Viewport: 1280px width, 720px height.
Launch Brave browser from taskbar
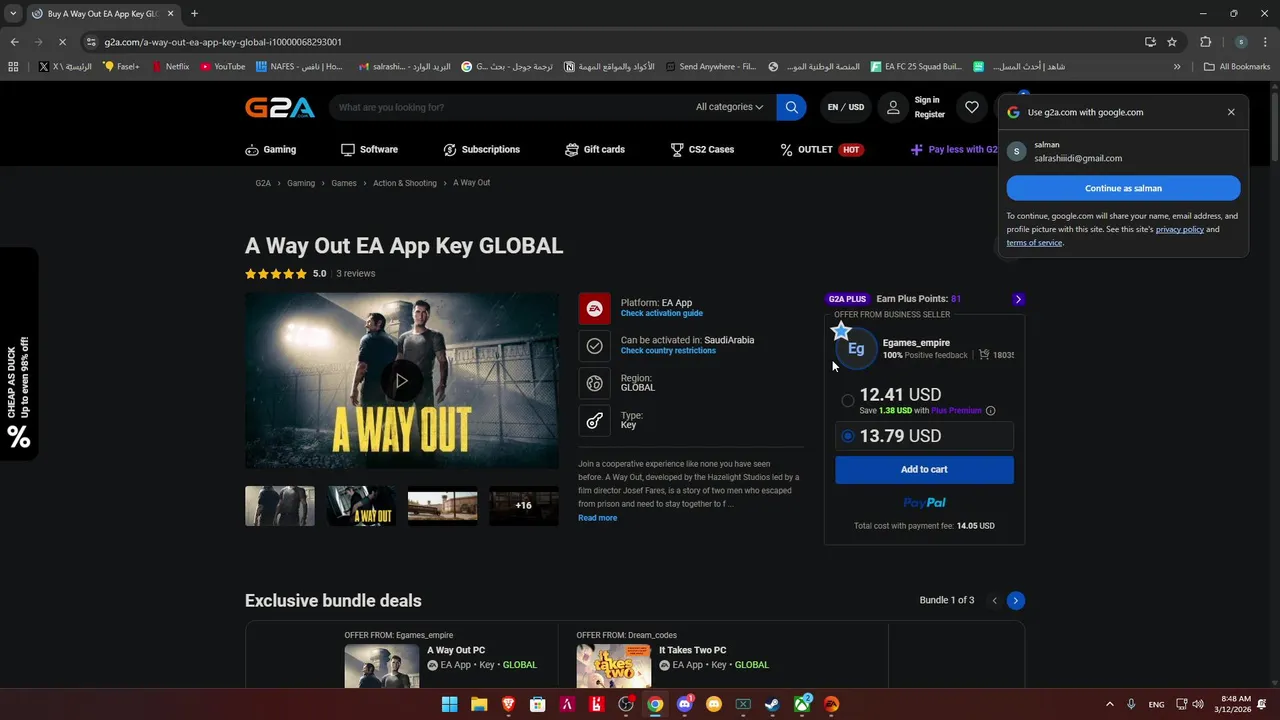tap(508, 704)
